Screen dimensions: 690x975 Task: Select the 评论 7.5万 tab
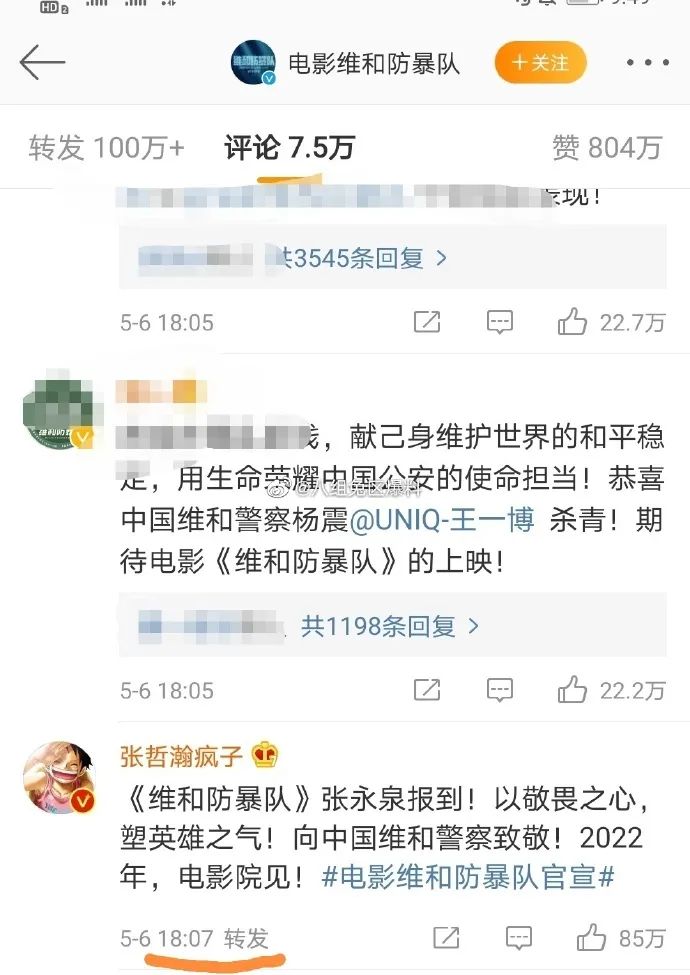pos(289,148)
